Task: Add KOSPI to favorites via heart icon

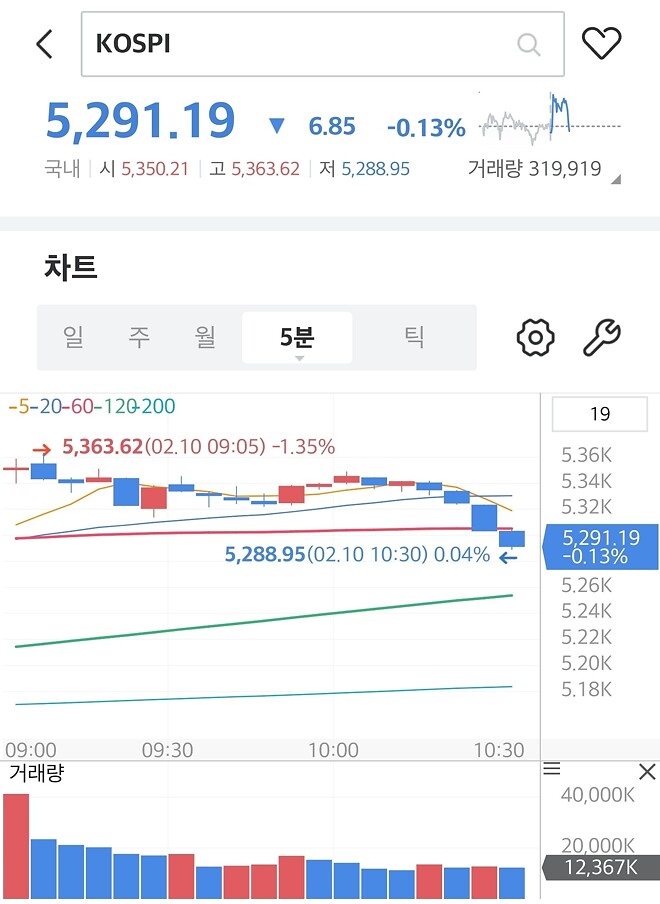Action: 603,44
